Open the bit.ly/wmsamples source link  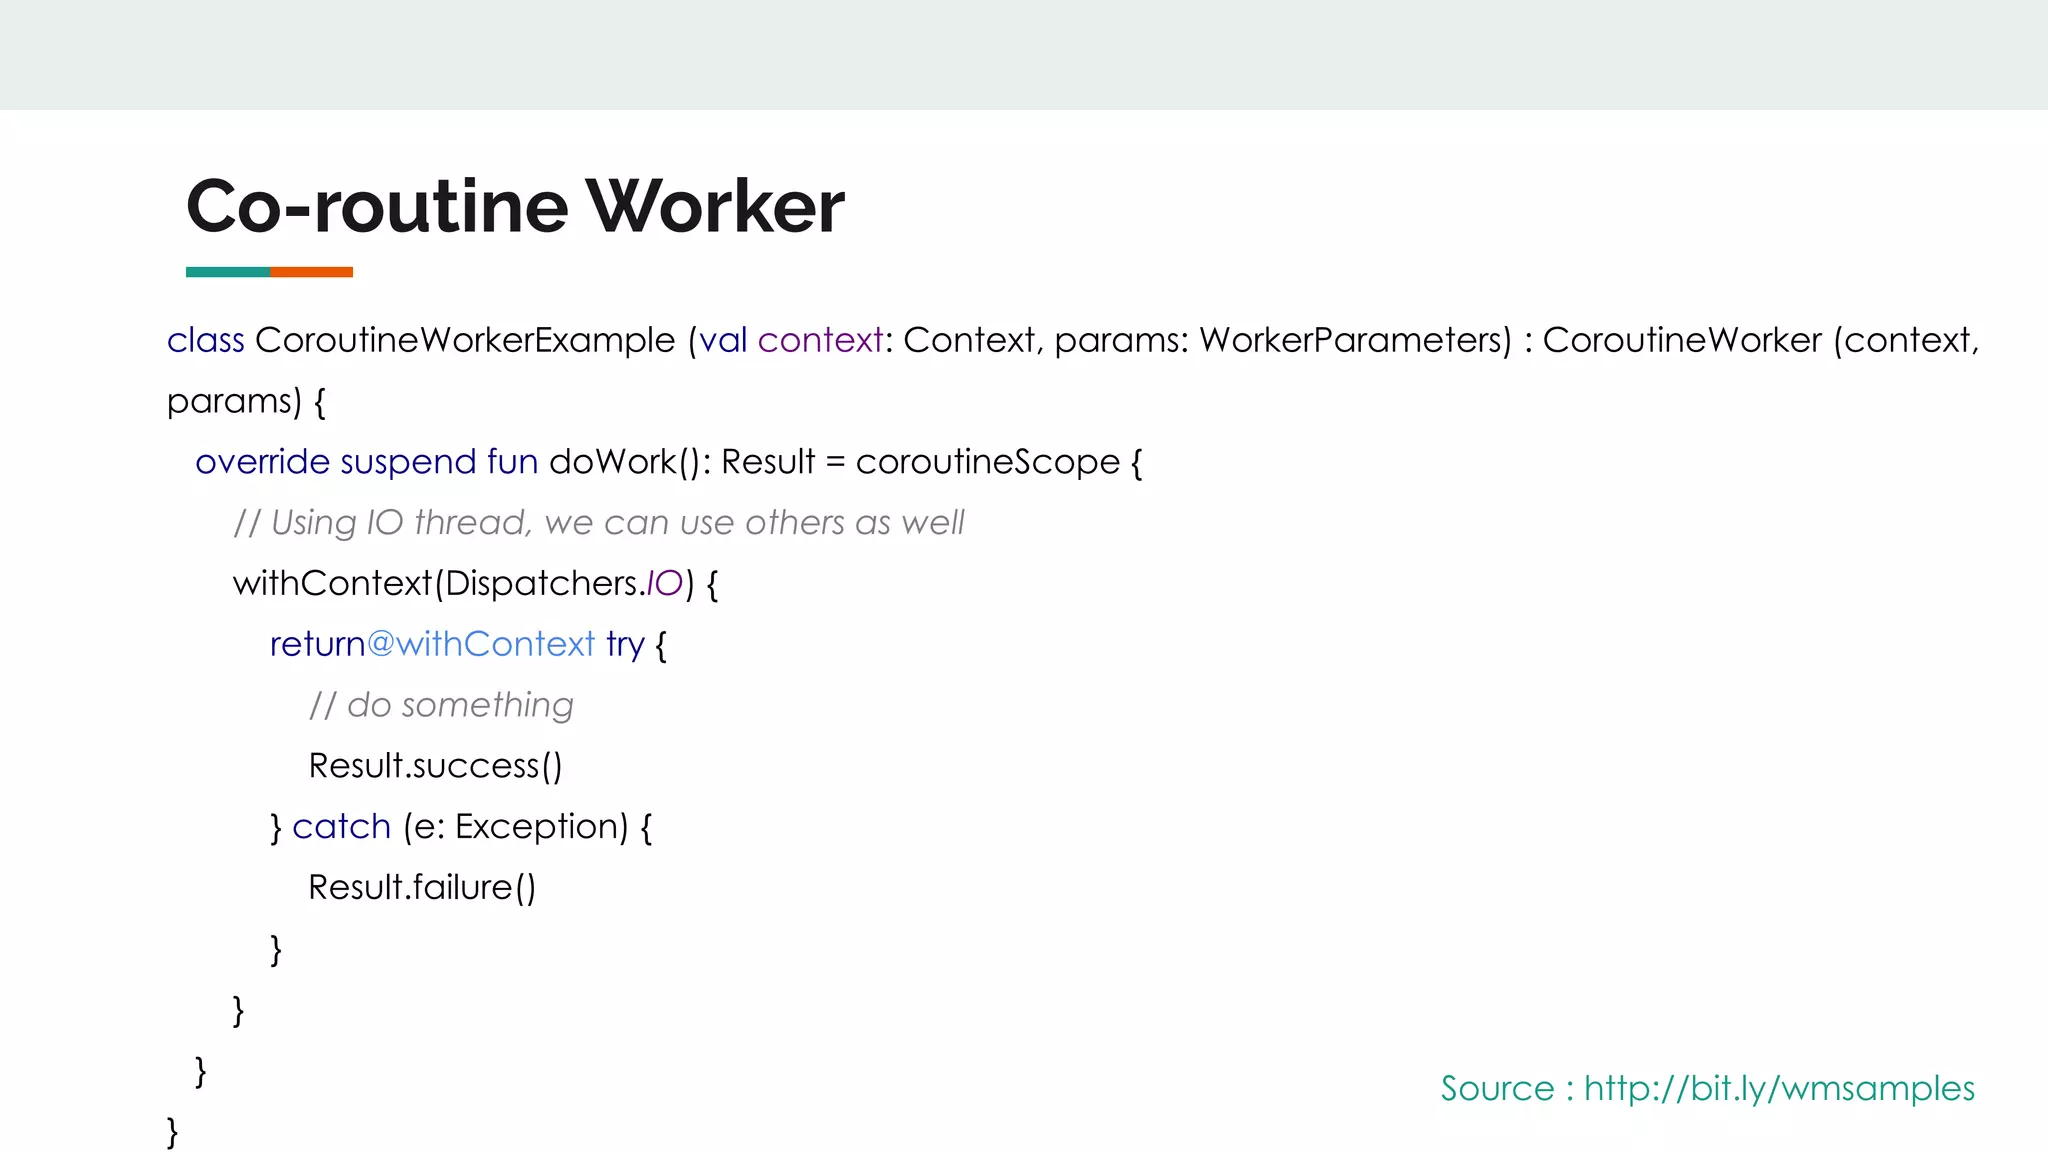1779,1088
